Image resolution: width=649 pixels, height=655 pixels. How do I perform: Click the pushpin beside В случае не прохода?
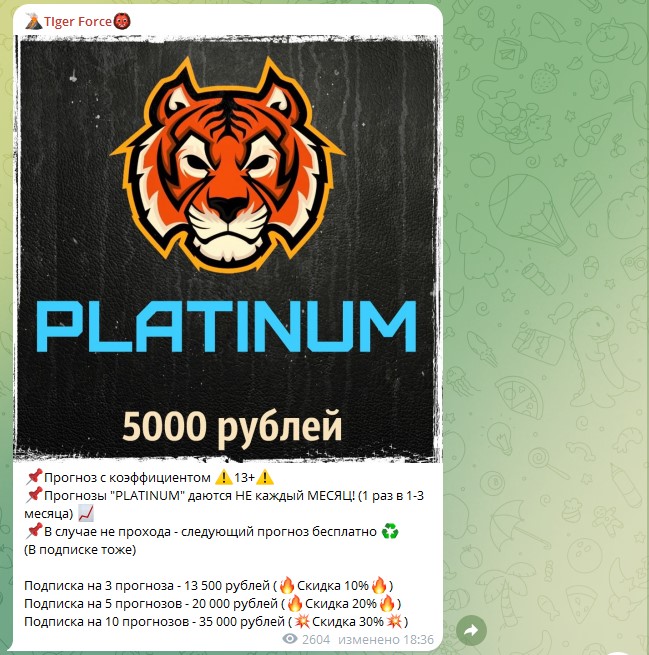(x=34, y=531)
